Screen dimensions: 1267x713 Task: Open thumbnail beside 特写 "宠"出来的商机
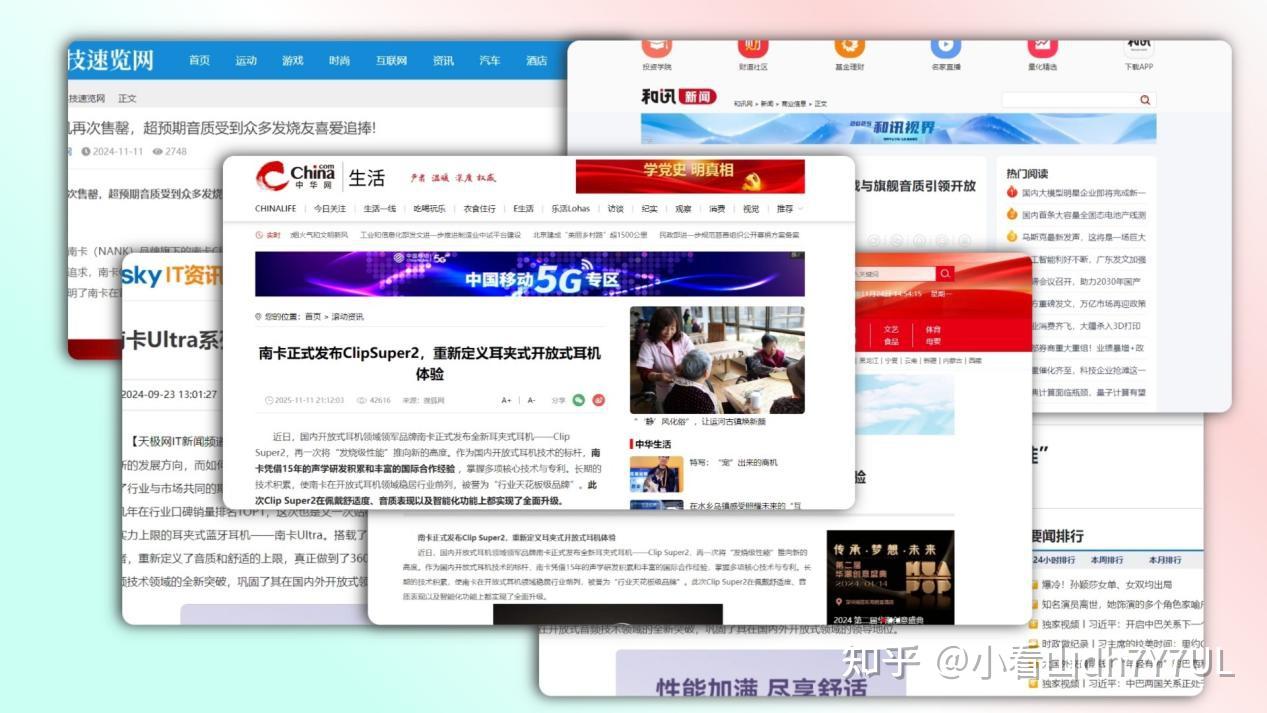657,473
